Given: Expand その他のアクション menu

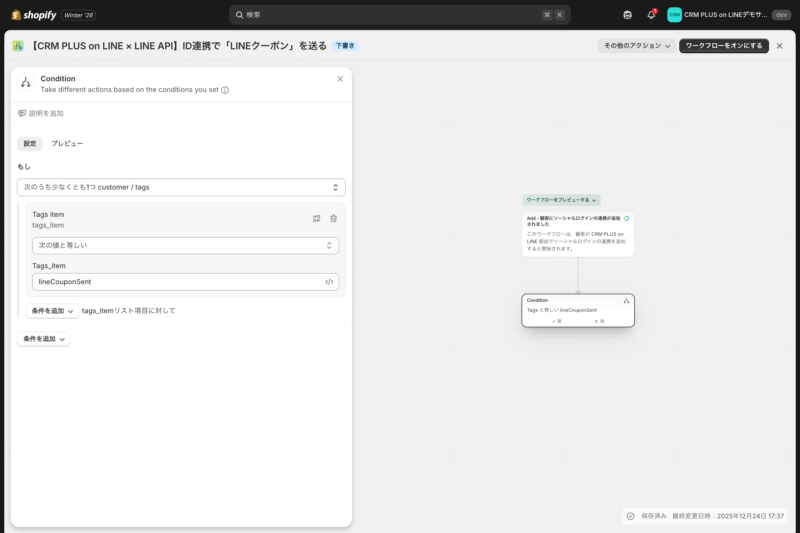Looking at the screenshot, I should click(636, 46).
